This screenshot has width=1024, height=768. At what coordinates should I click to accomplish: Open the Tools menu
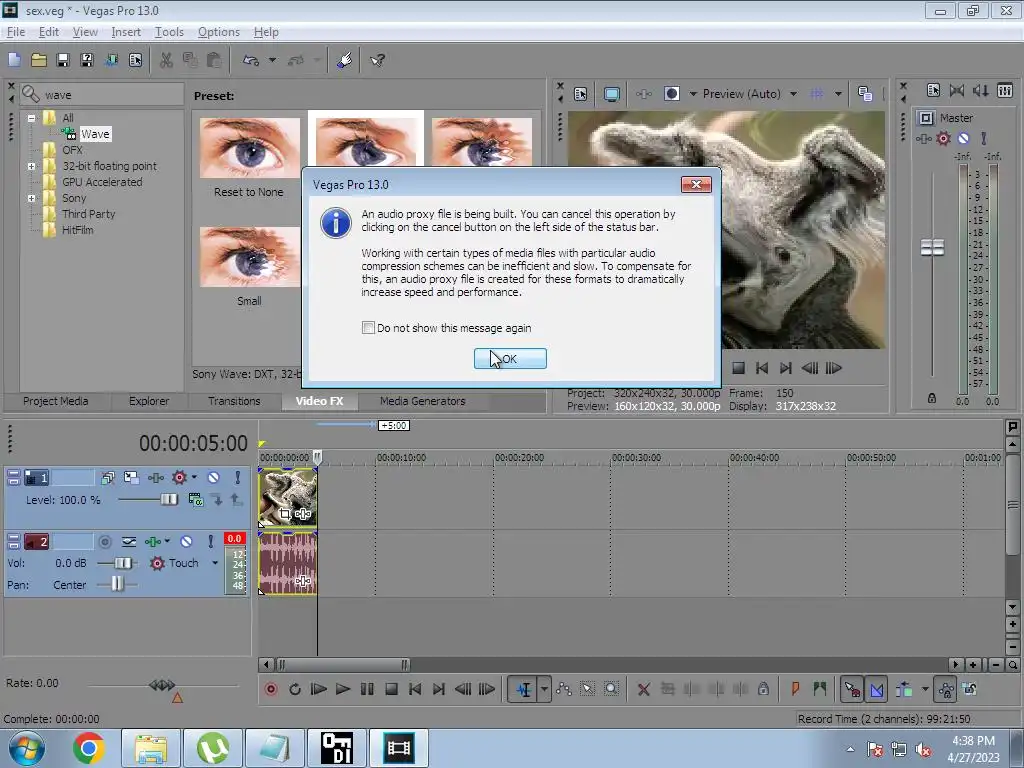click(x=169, y=32)
